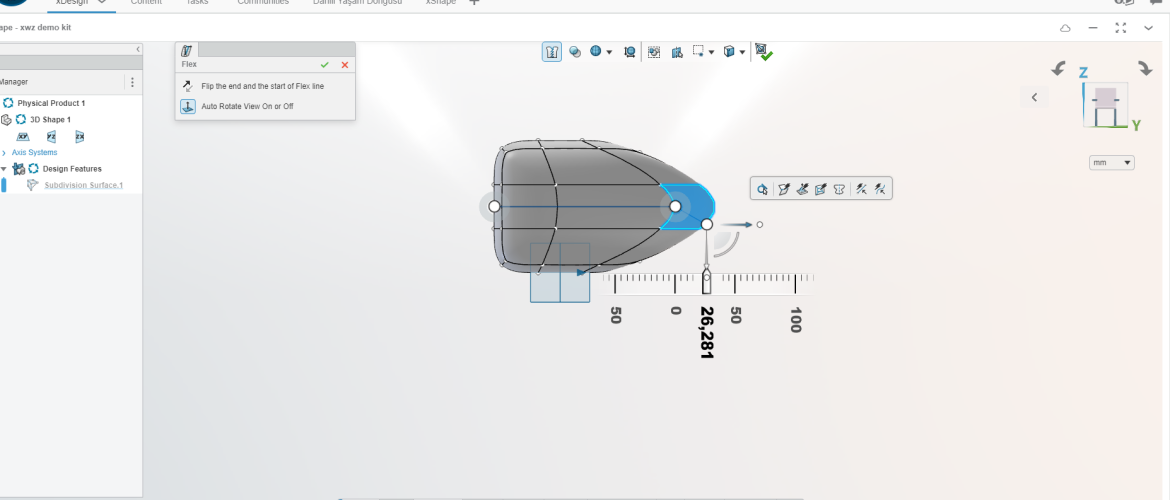Screen dimensions: 1170x500
Task: Select the ZX plane icon in the tree
Action: 79,137
